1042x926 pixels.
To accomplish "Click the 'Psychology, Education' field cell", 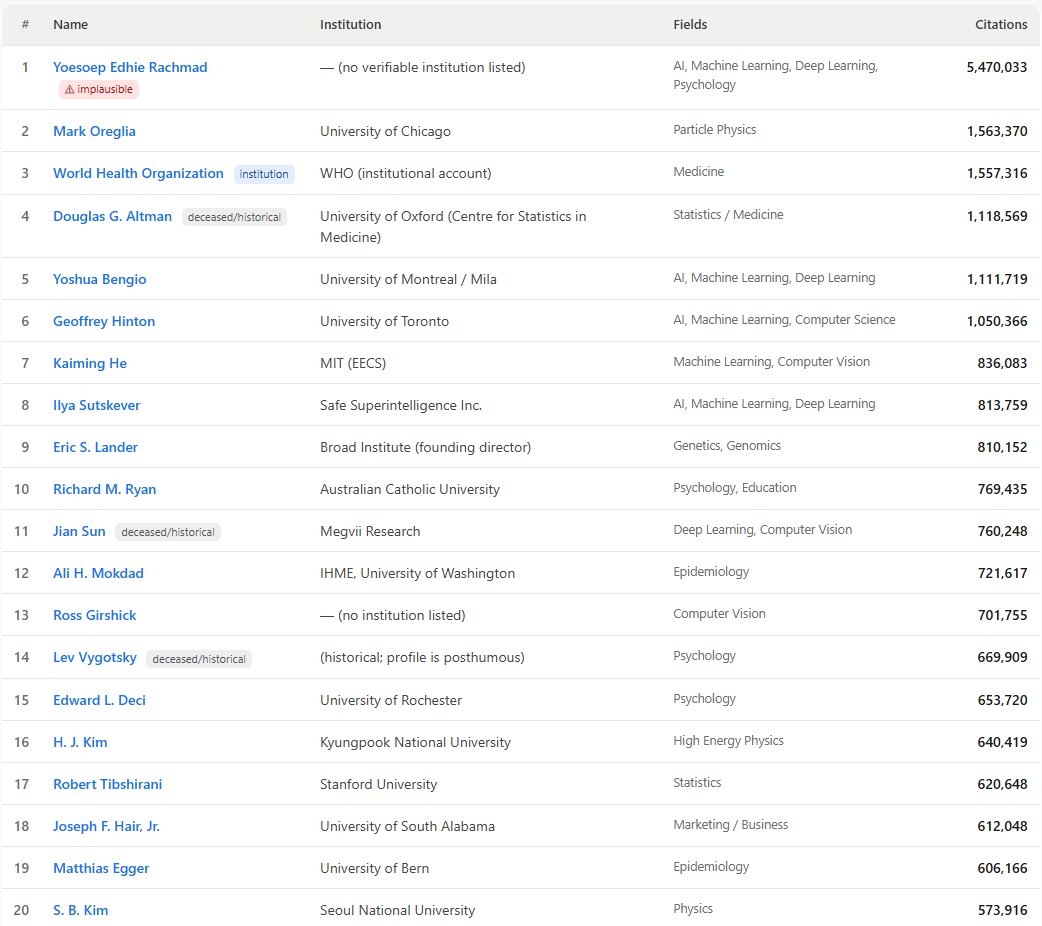I will [x=734, y=487].
